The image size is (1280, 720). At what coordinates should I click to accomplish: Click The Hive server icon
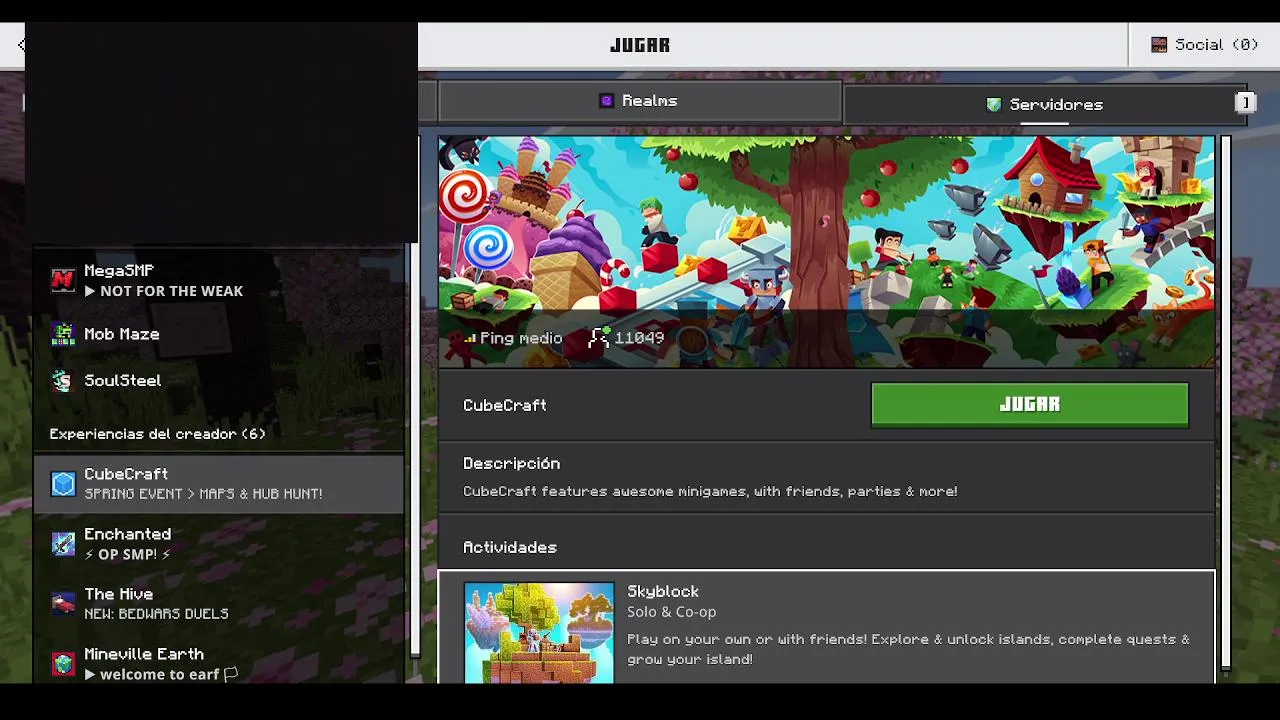click(x=63, y=604)
